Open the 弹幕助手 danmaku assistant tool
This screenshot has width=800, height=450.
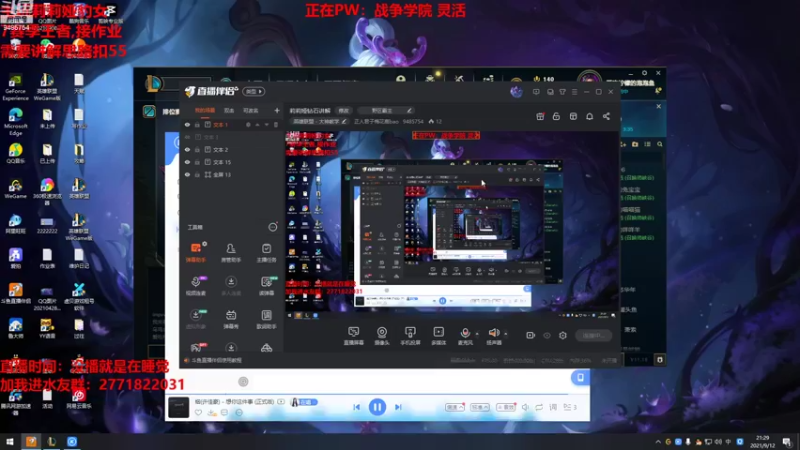(195, 253)
